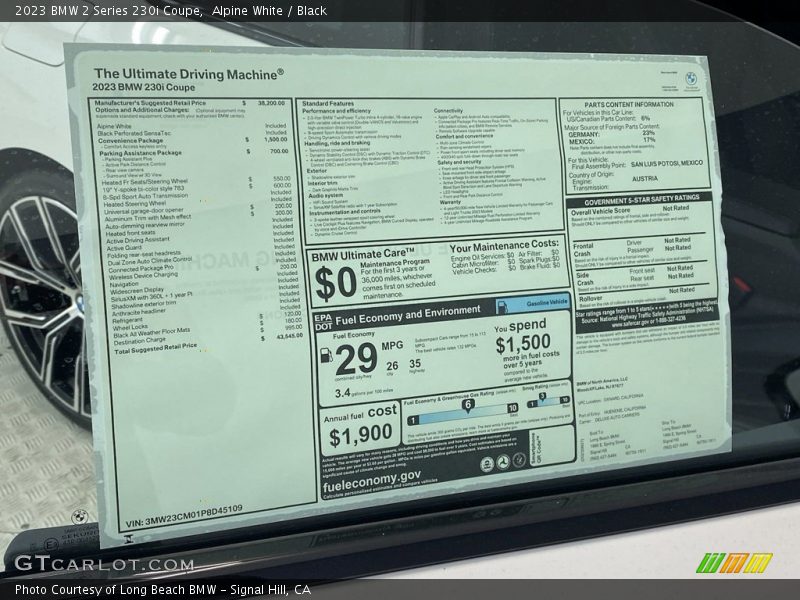Click 'Auto-dimming rearview mirror' option

point(145,225)
